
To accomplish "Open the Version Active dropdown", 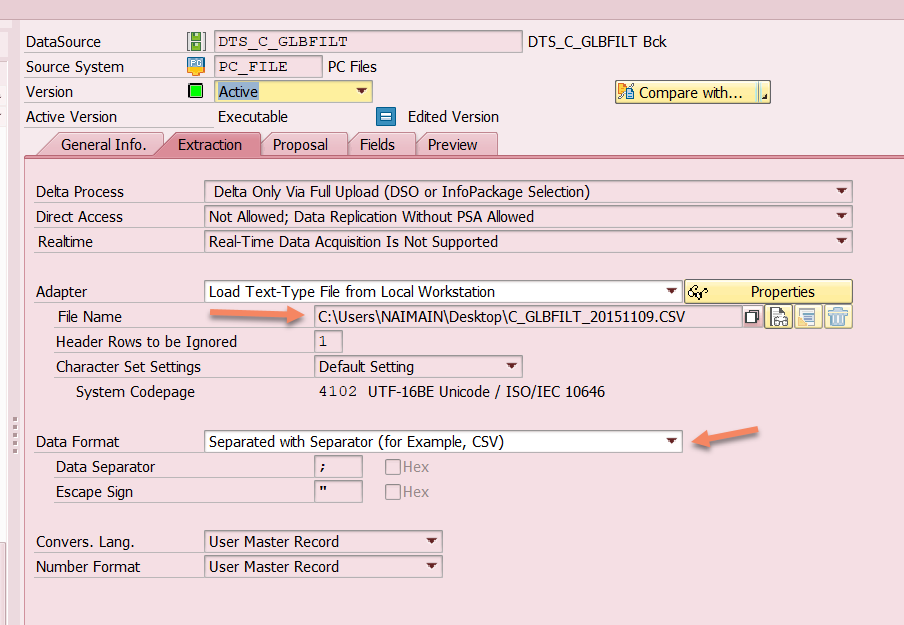I will (x=362, y=92).
